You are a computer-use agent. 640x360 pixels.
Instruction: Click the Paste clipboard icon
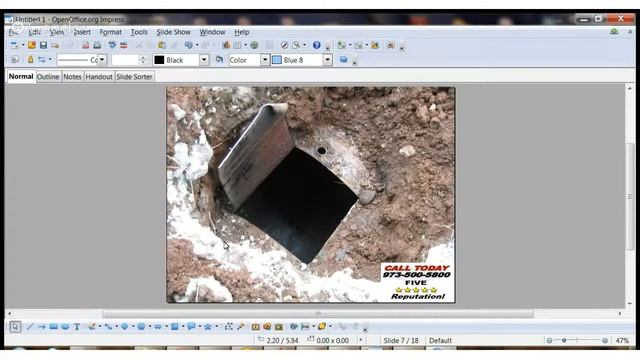[162, 45]
